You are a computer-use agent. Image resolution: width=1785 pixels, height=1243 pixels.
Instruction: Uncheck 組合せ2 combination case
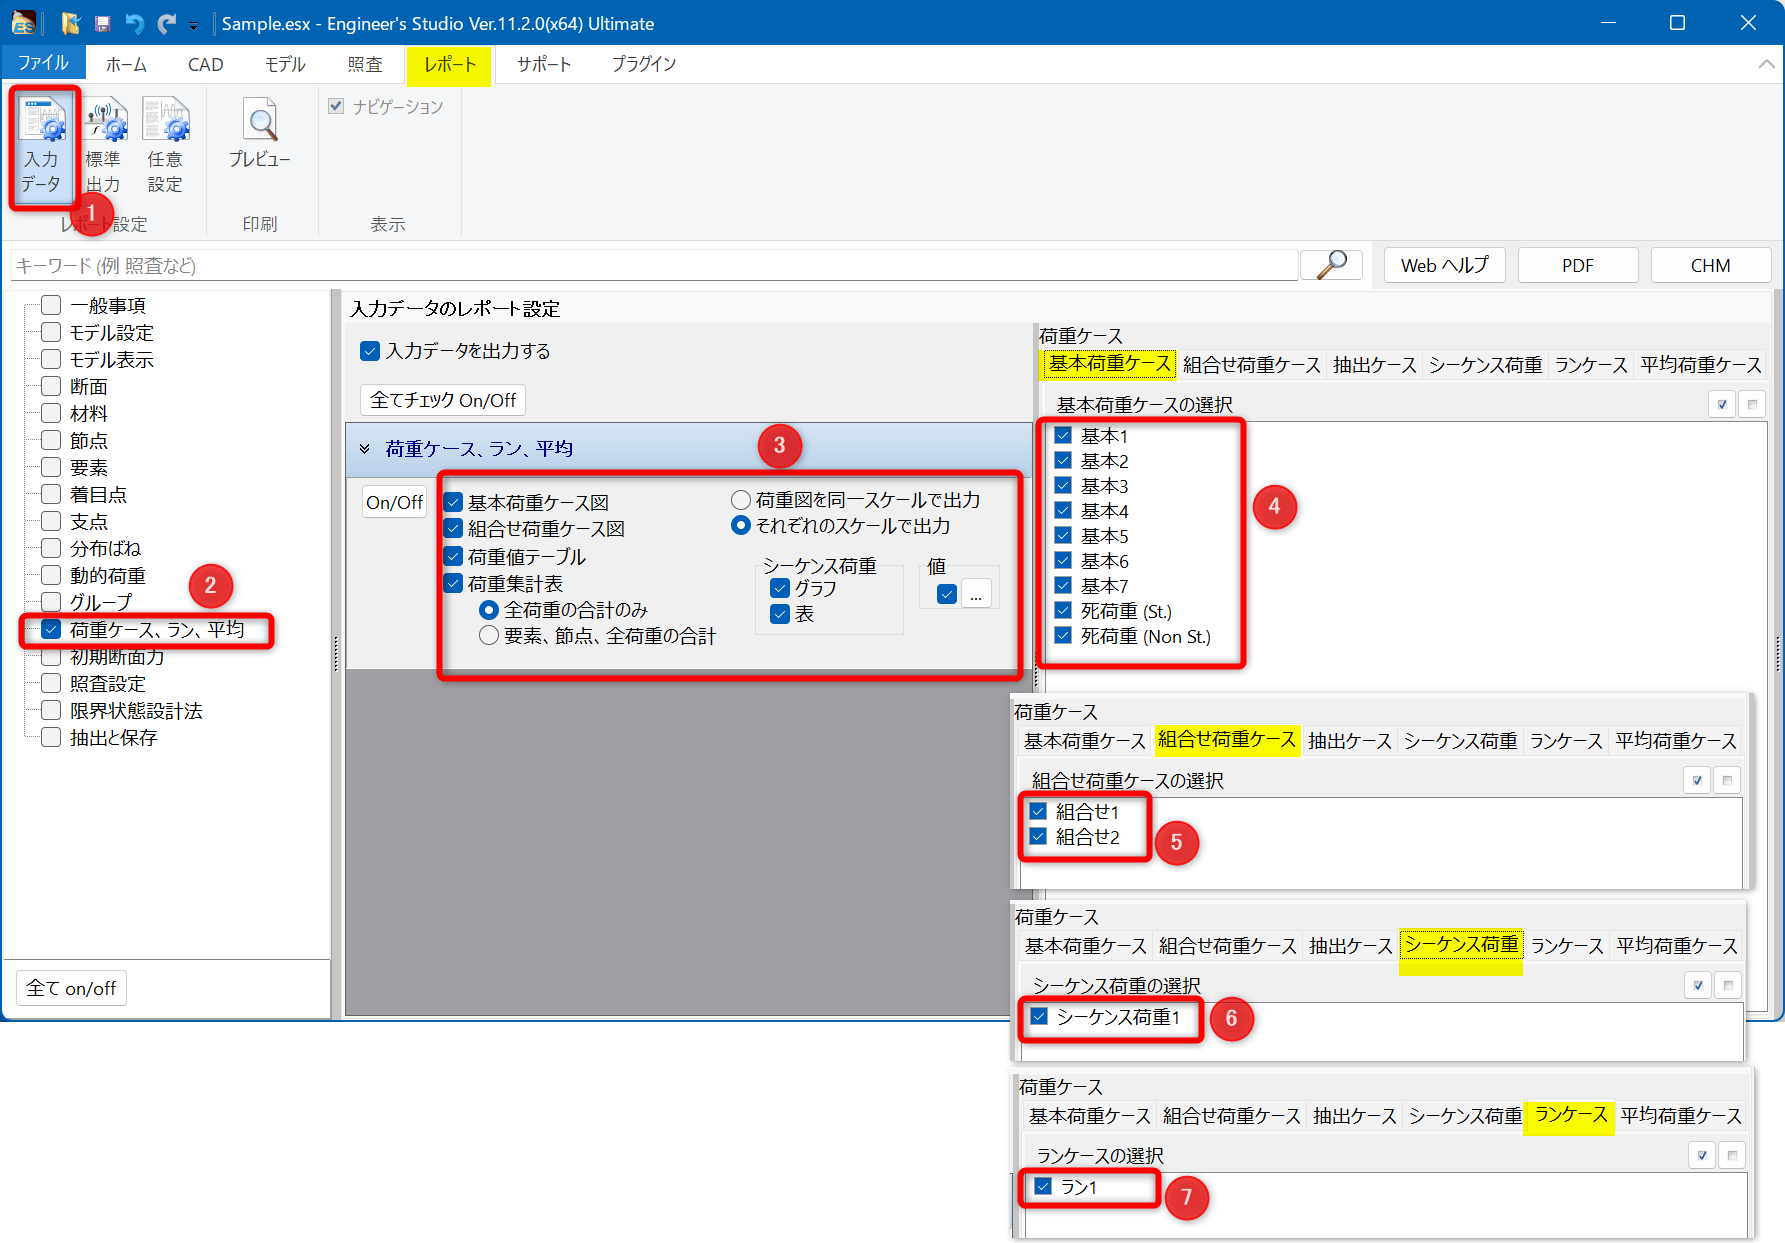(1038, 836)
